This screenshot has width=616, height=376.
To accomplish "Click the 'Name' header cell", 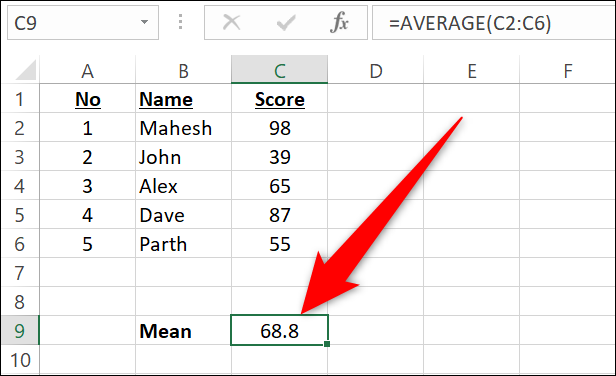I will point(183,98).
